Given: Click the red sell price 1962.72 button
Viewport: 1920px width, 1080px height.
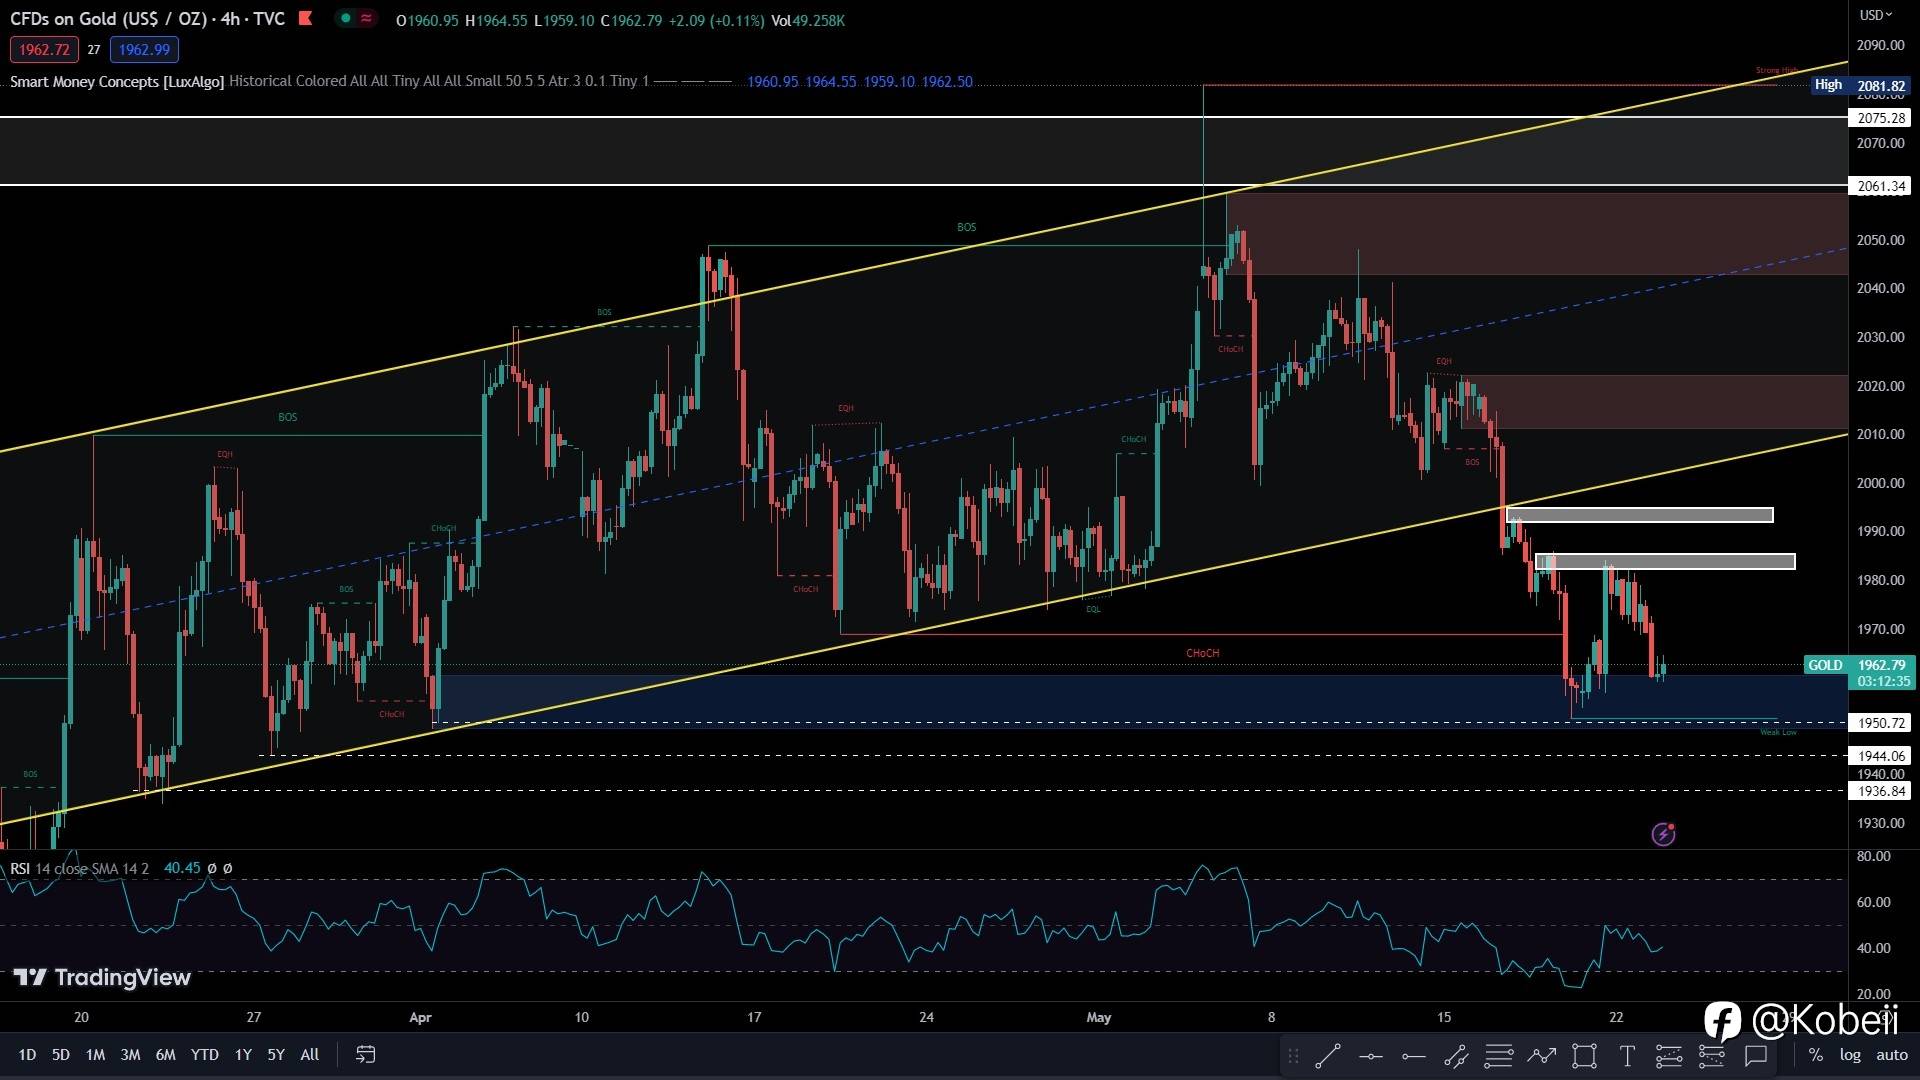Looking at the screenshot, I should (44, 49).
